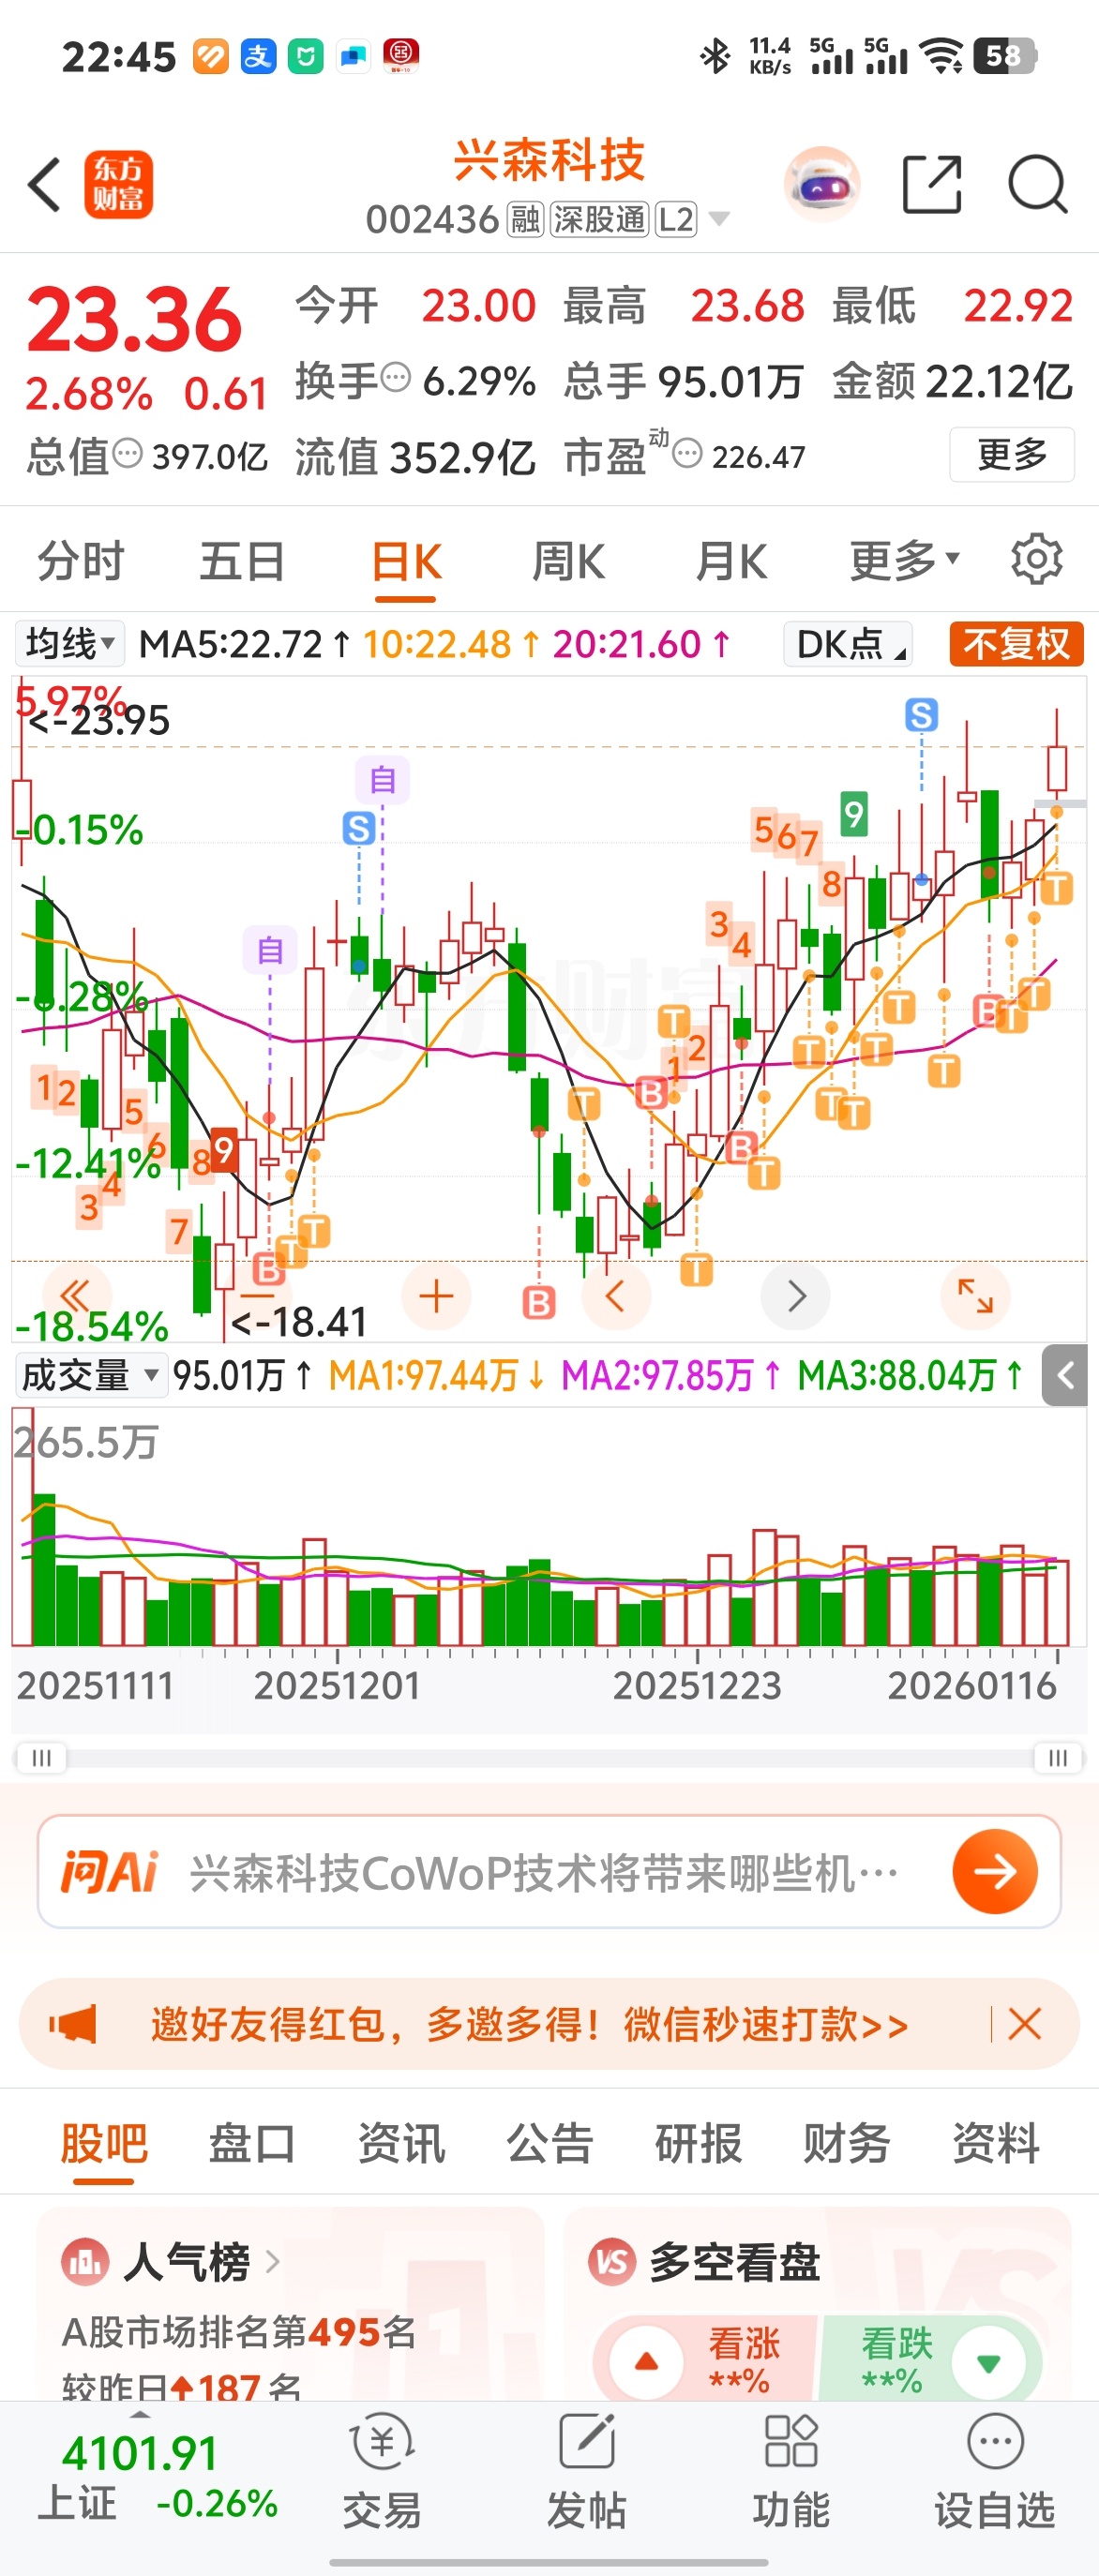
Task: Tap the 融 margin badge
Action: pos(525,219)
